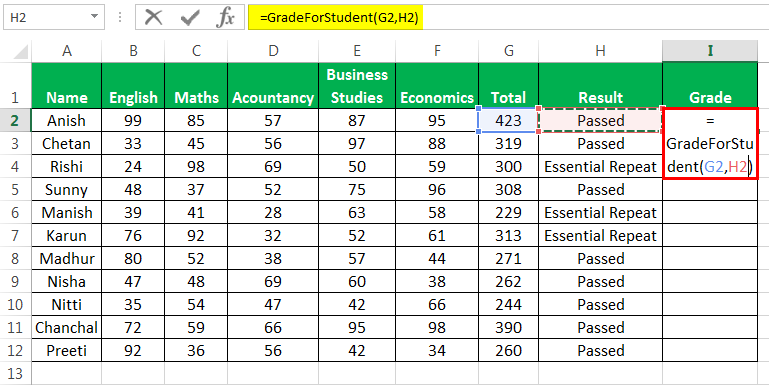Click the Maths header cell
Screen dimensions: 769x385
(196, 86)
